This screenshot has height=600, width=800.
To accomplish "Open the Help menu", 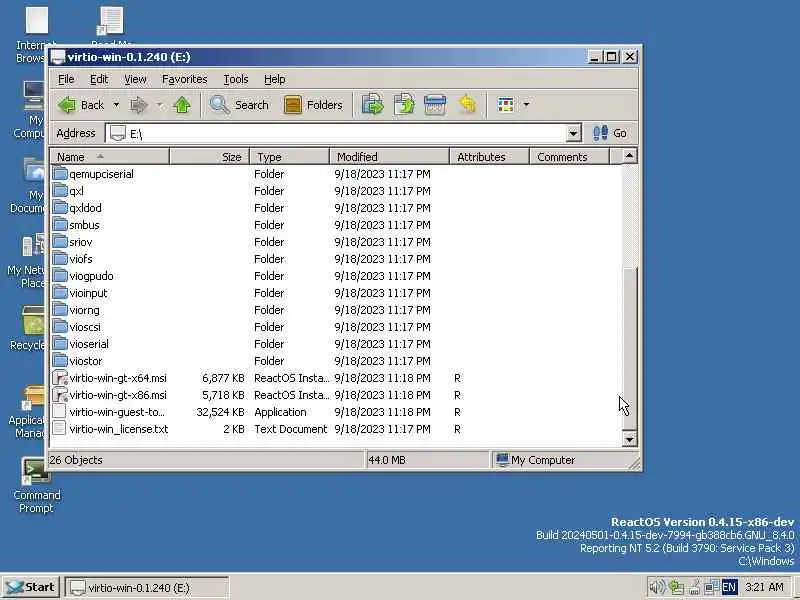I will 274,79.
